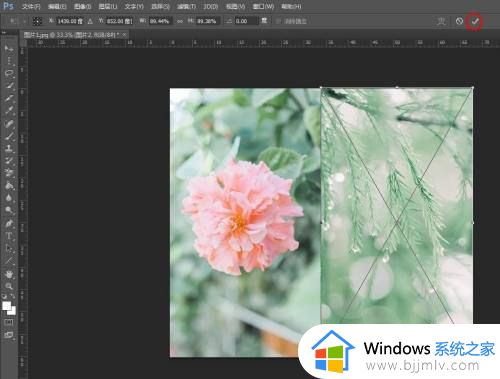Open the Edit (编辑) menu

point(57,6)
